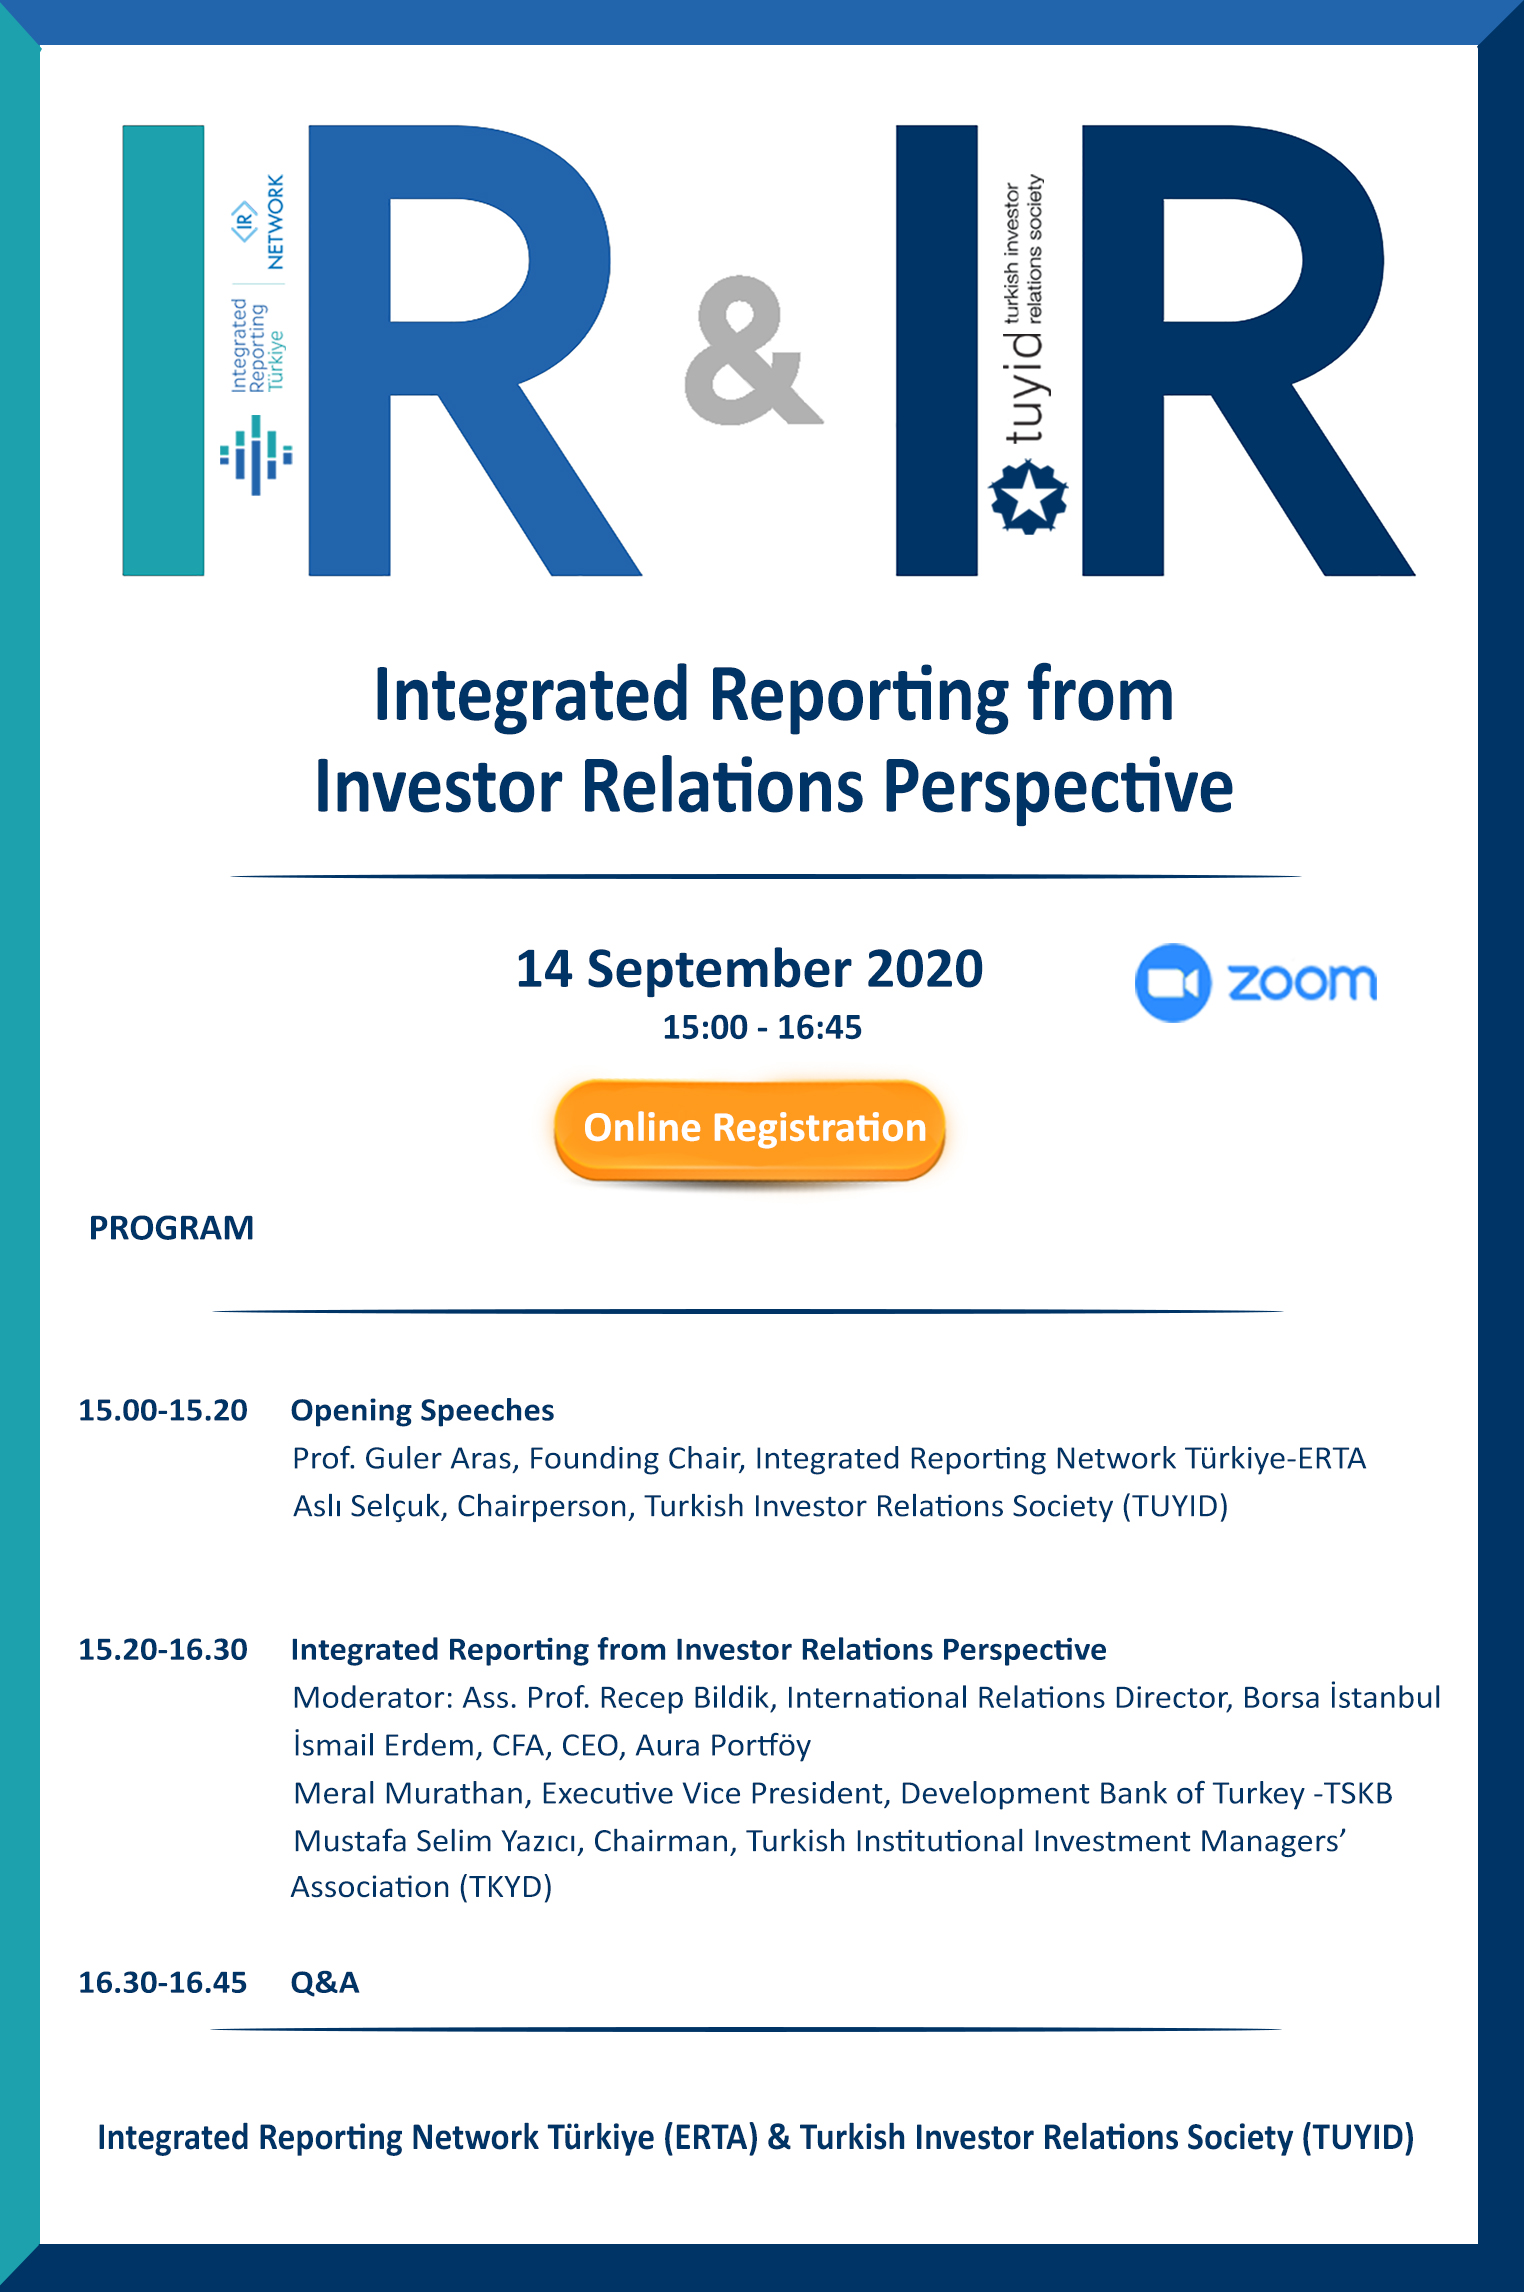
Task: Click the bold panel session title in program
Action: [698, 1649]
